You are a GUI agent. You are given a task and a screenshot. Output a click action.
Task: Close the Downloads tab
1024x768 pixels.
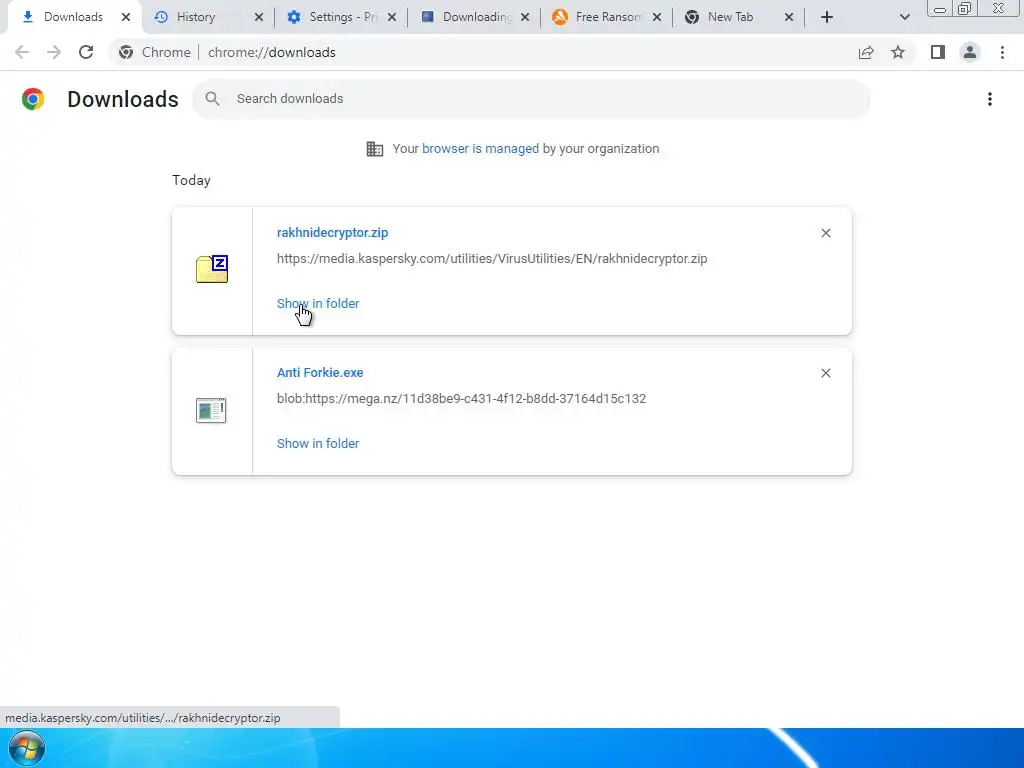pos(126,17)
